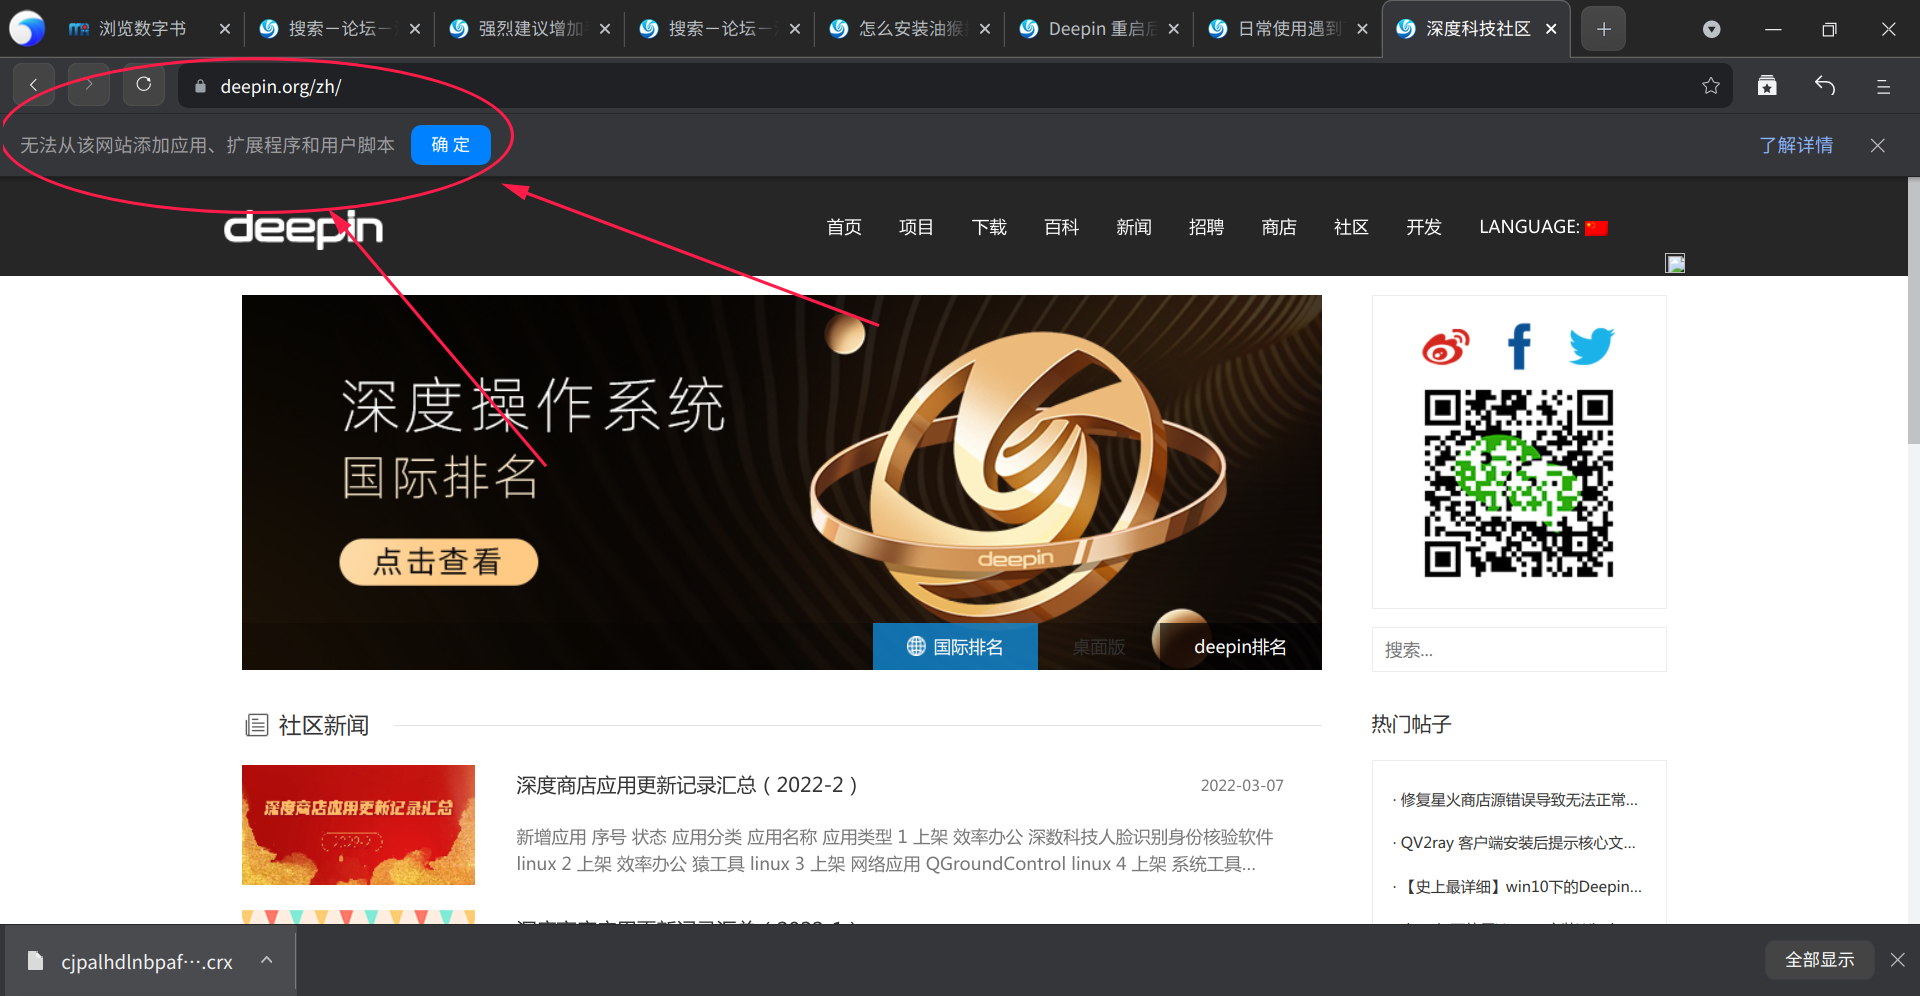Open the LANGUAGE flag selector
The image size is (1920, 996).
[1595, 227]
